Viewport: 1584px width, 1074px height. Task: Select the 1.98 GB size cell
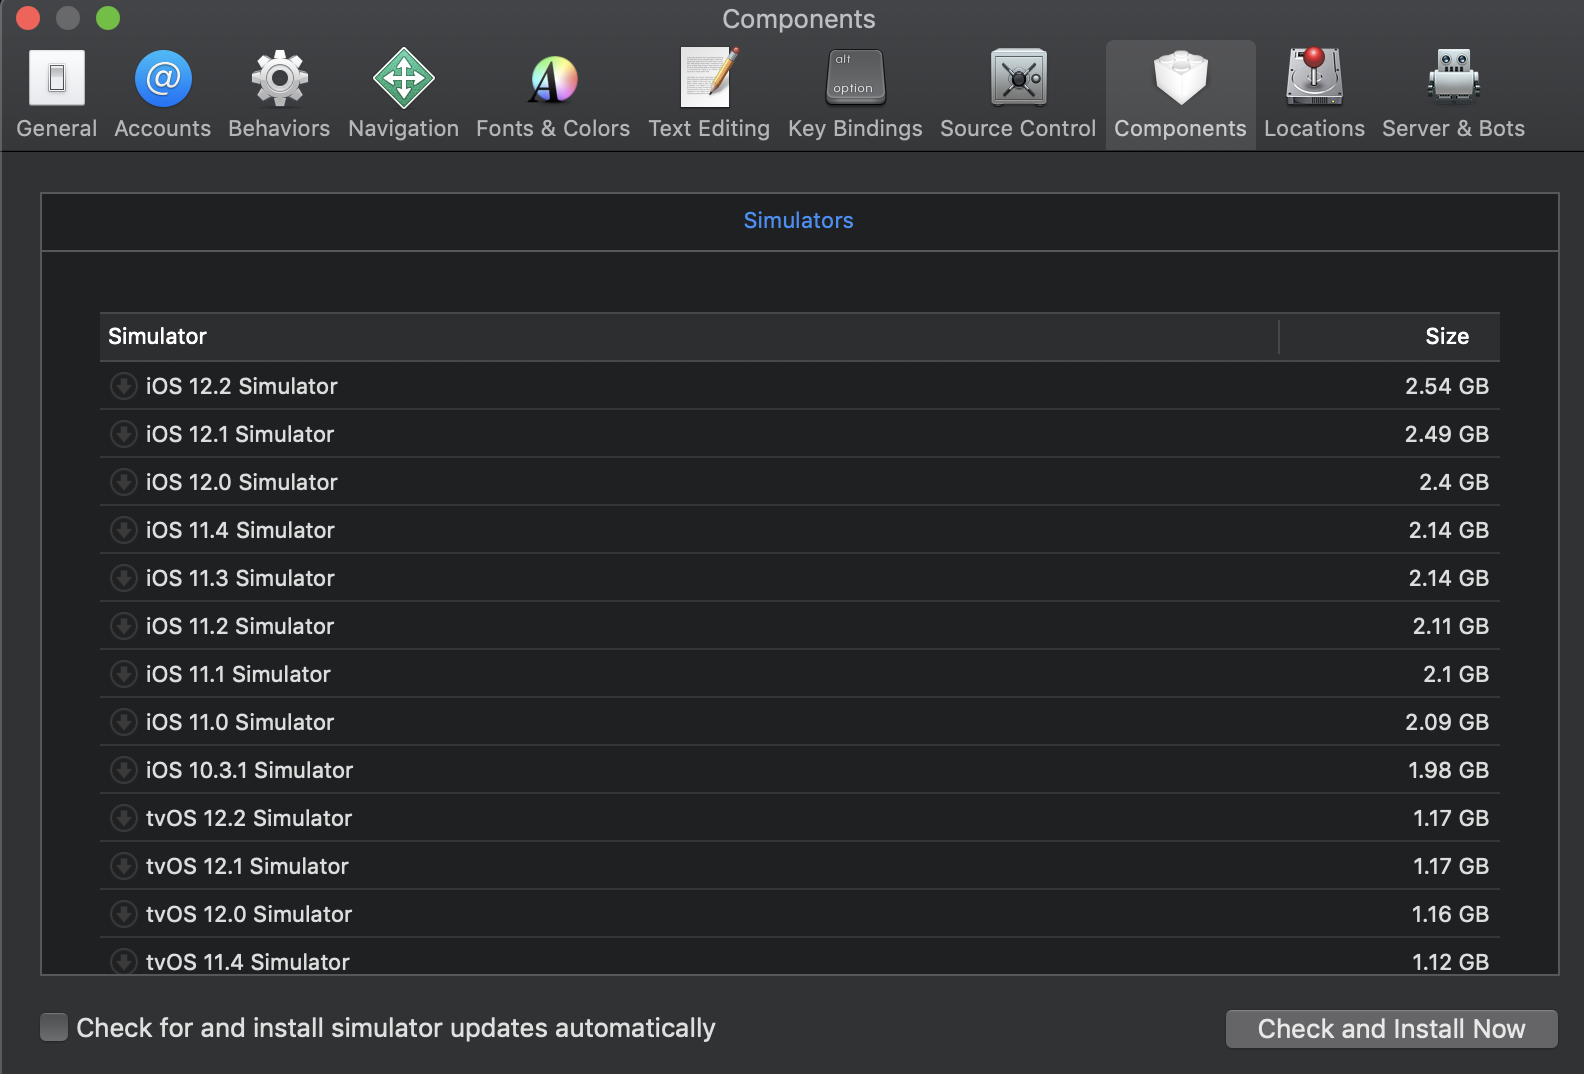1448,770
